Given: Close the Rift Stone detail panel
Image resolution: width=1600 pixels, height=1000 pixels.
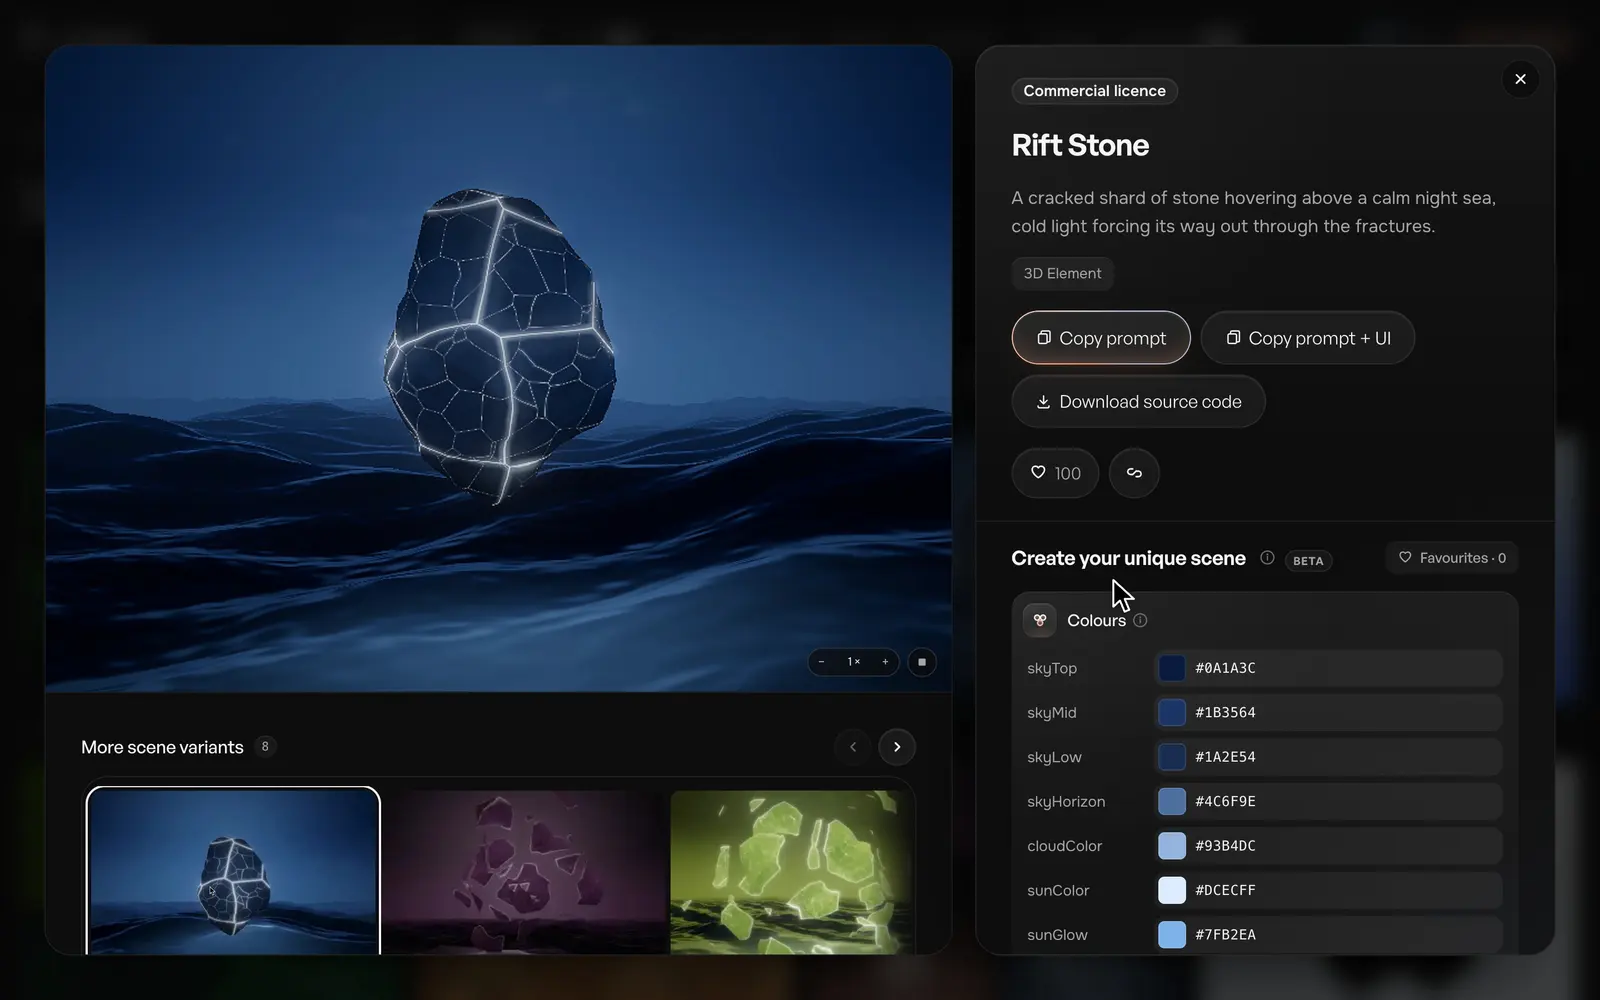Looking at the screenshot, I should [x=1520, y=79].
